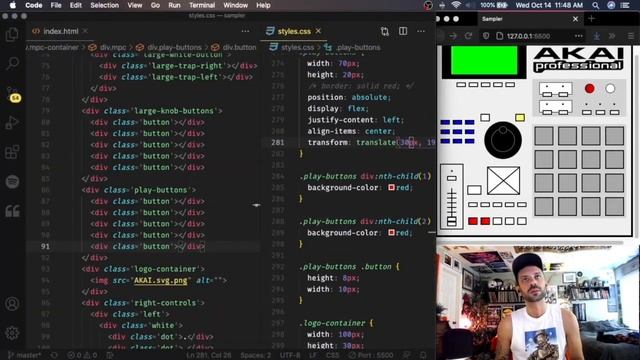Click the browser forward arrow
The width and height of the screenshot is (640, 360).
453,36
